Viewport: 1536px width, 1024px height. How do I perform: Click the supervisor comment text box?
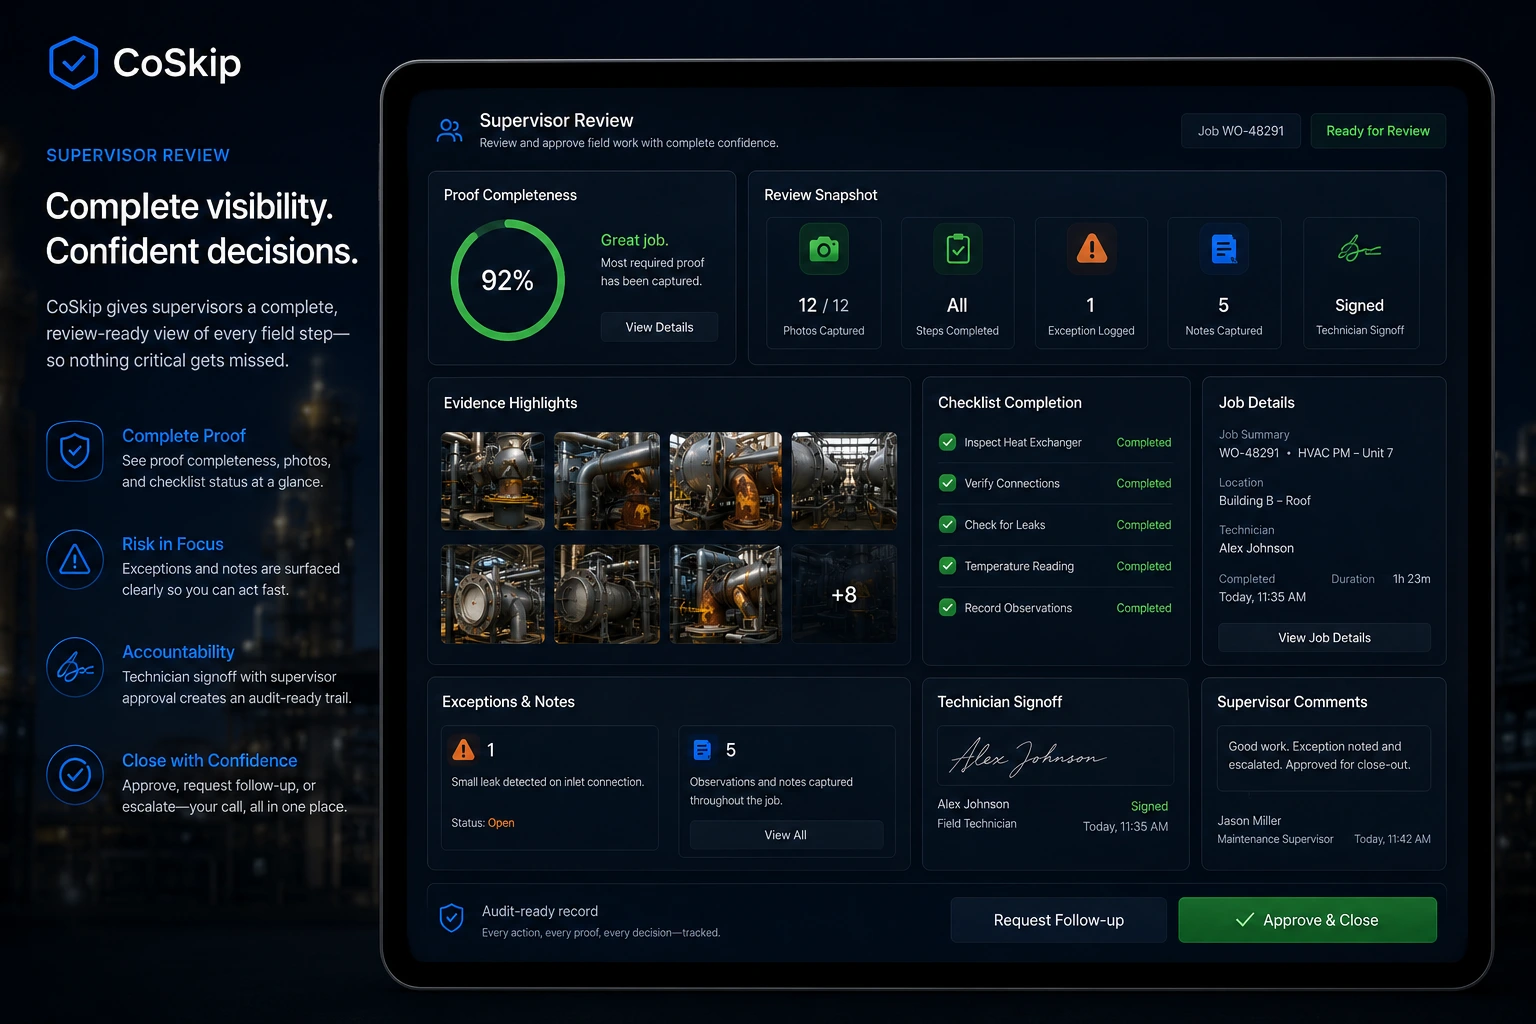tap(1324, 758)
